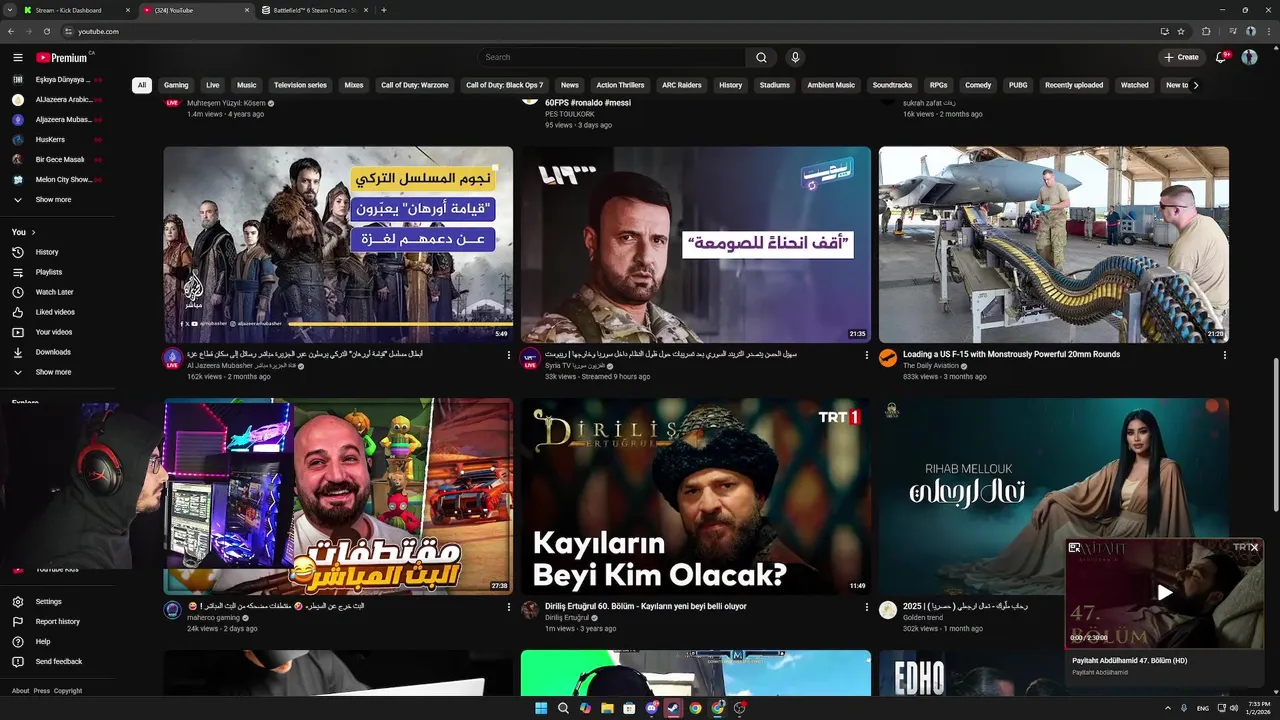This screenshot has height=720, width=1280.
Task: Select the ARC Raiders filter chip
Action: [x=681, y=85]
